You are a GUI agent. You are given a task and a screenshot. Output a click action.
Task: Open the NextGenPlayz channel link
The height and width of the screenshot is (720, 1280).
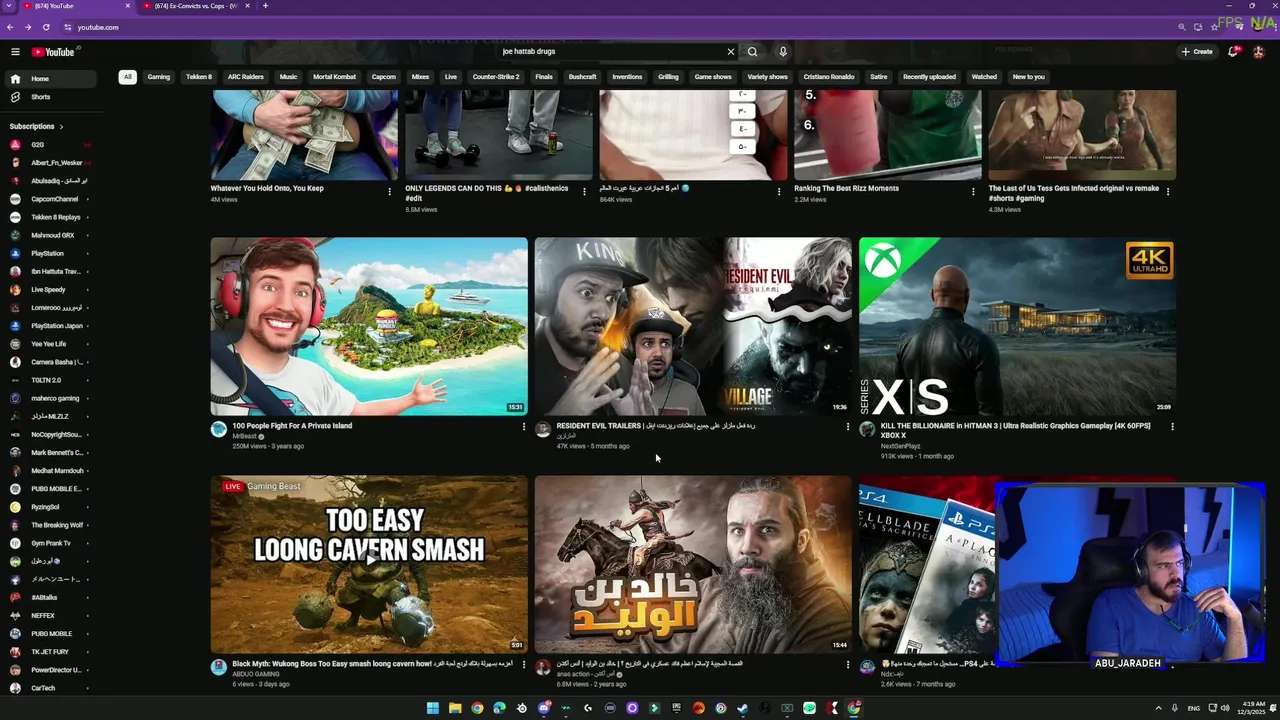pyautogui.click(x=900, y=446)
